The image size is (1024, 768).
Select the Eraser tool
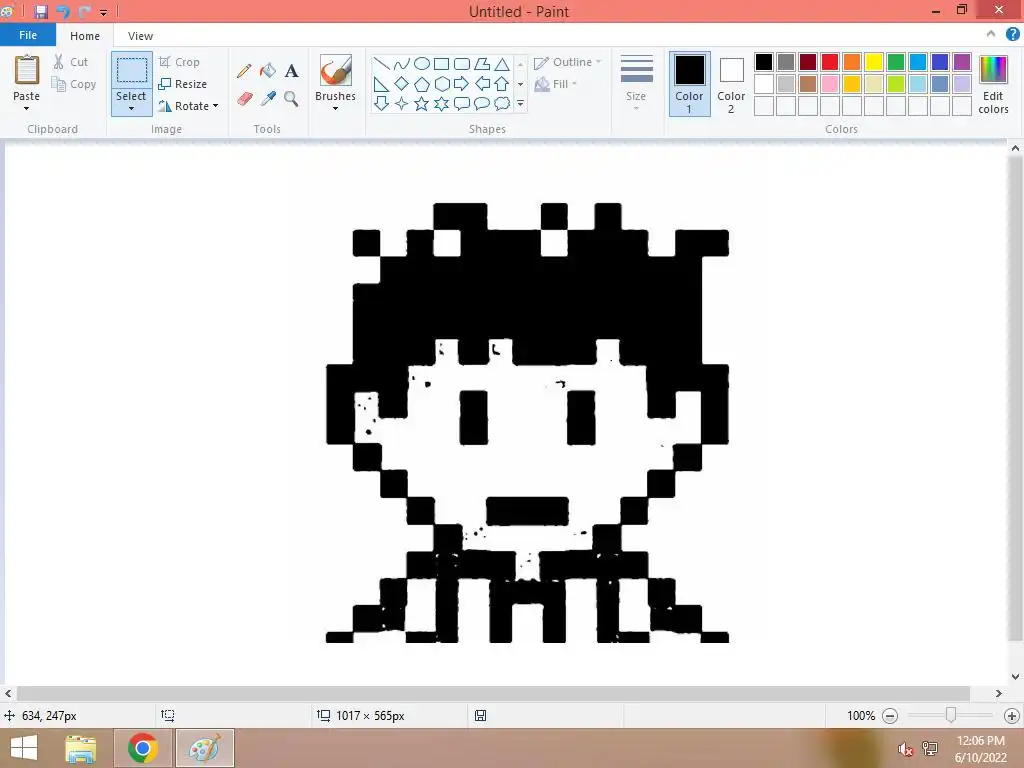[x=244, y=99]
